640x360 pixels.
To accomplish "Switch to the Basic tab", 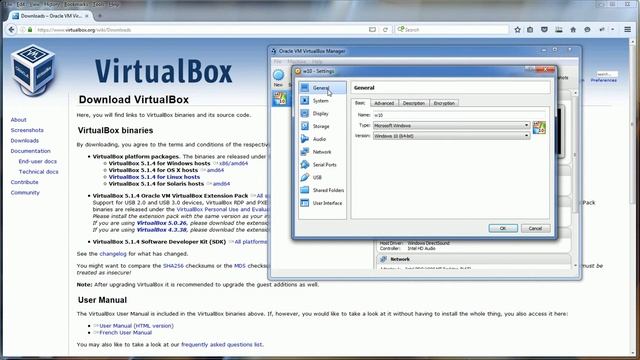I will [x=360, y=103].
